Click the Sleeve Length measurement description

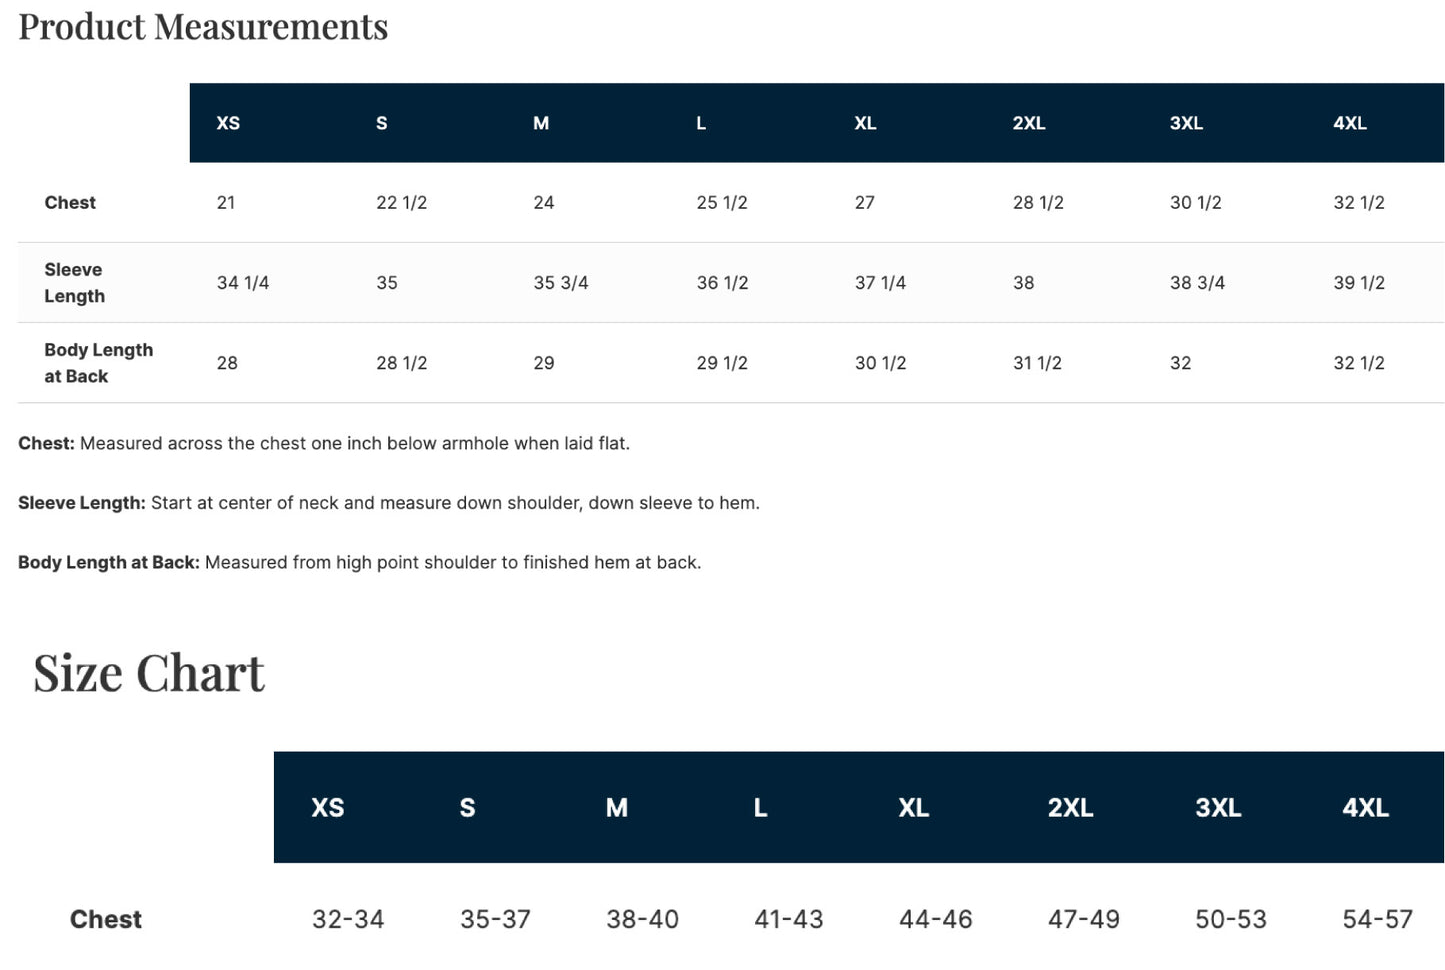[x=389, y=503]
